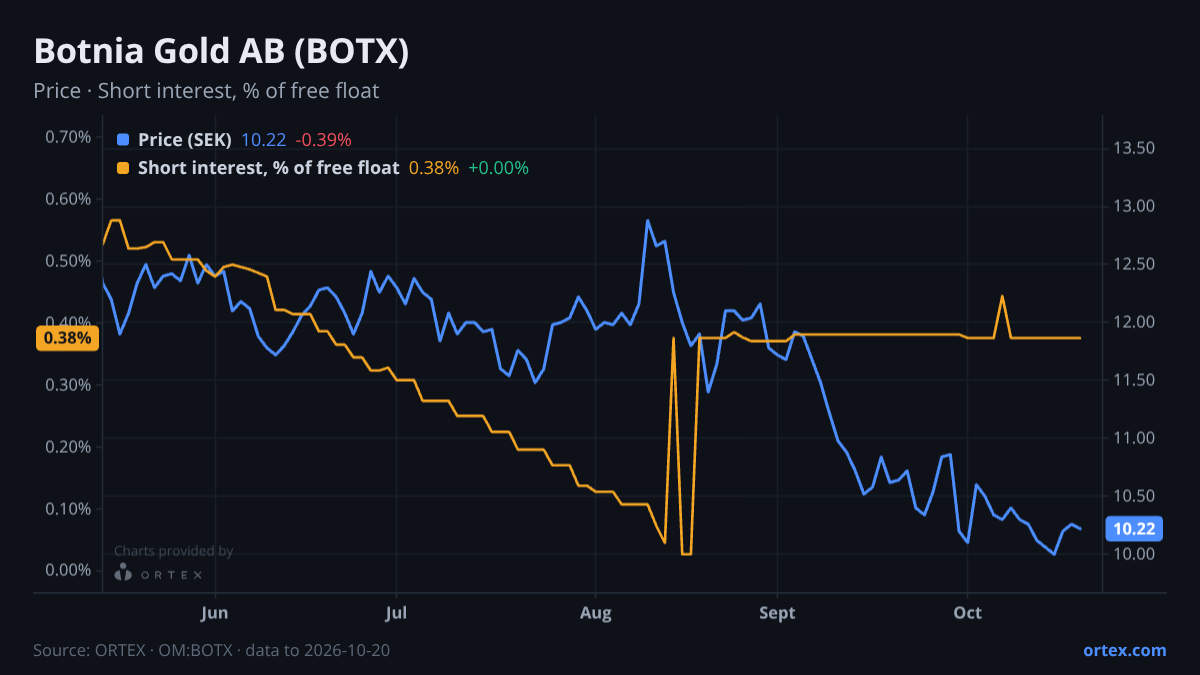Click the Jun label on the time axis
The image size is (1200, 675).
click(x=215, y=612)
